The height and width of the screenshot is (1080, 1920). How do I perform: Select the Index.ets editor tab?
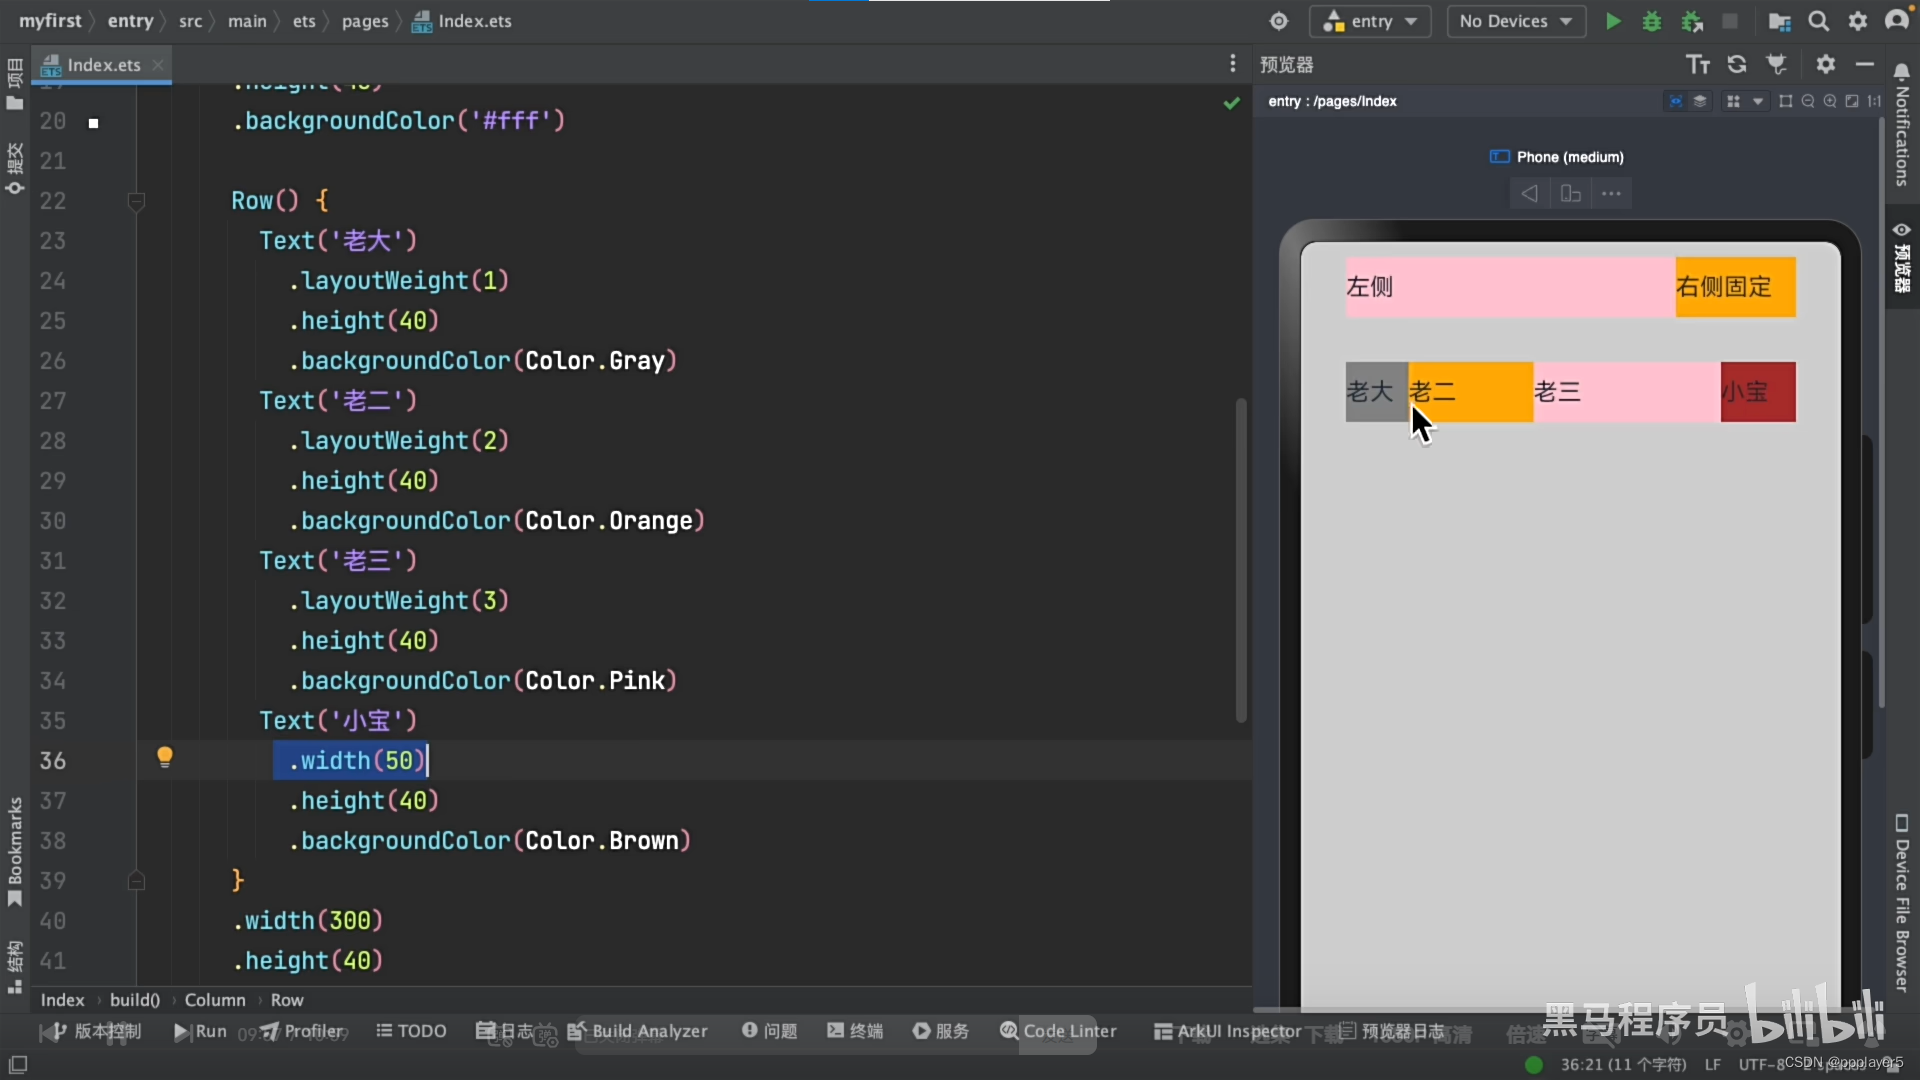pyautogui.click(x=103, y=65)
